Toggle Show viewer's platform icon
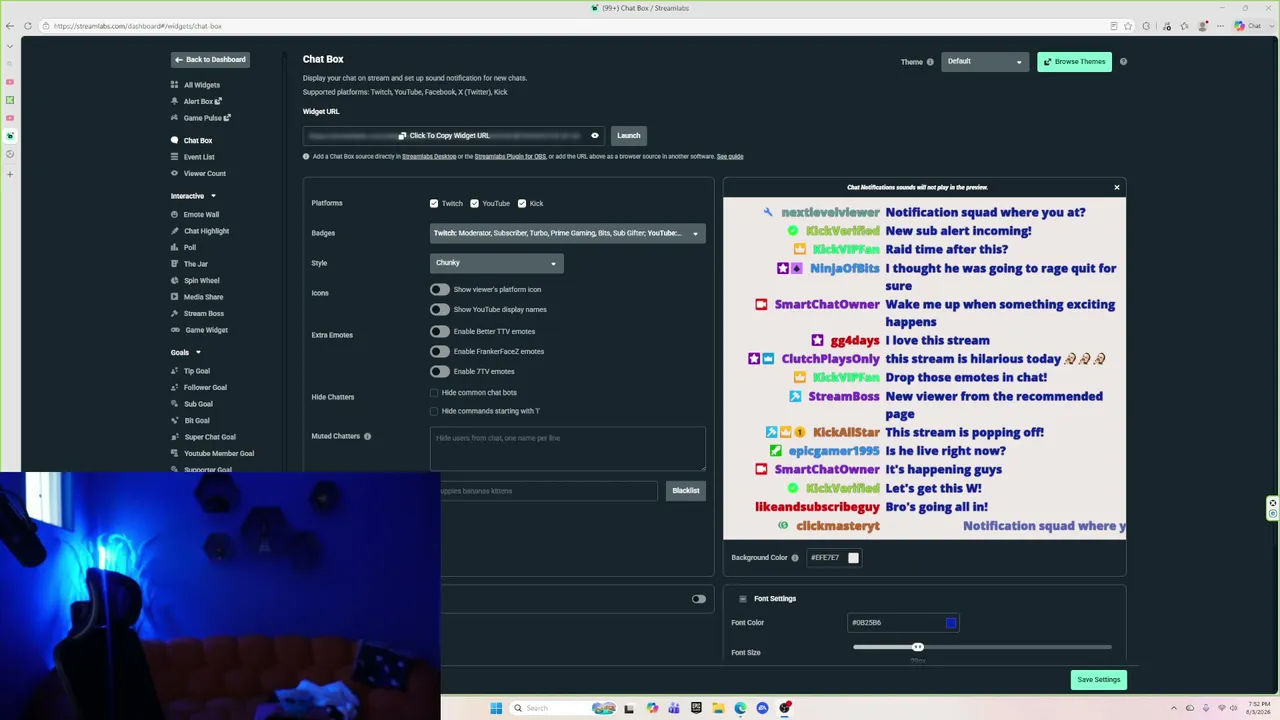This screenshot has width=1280, height=720. [x=440, y=289]
